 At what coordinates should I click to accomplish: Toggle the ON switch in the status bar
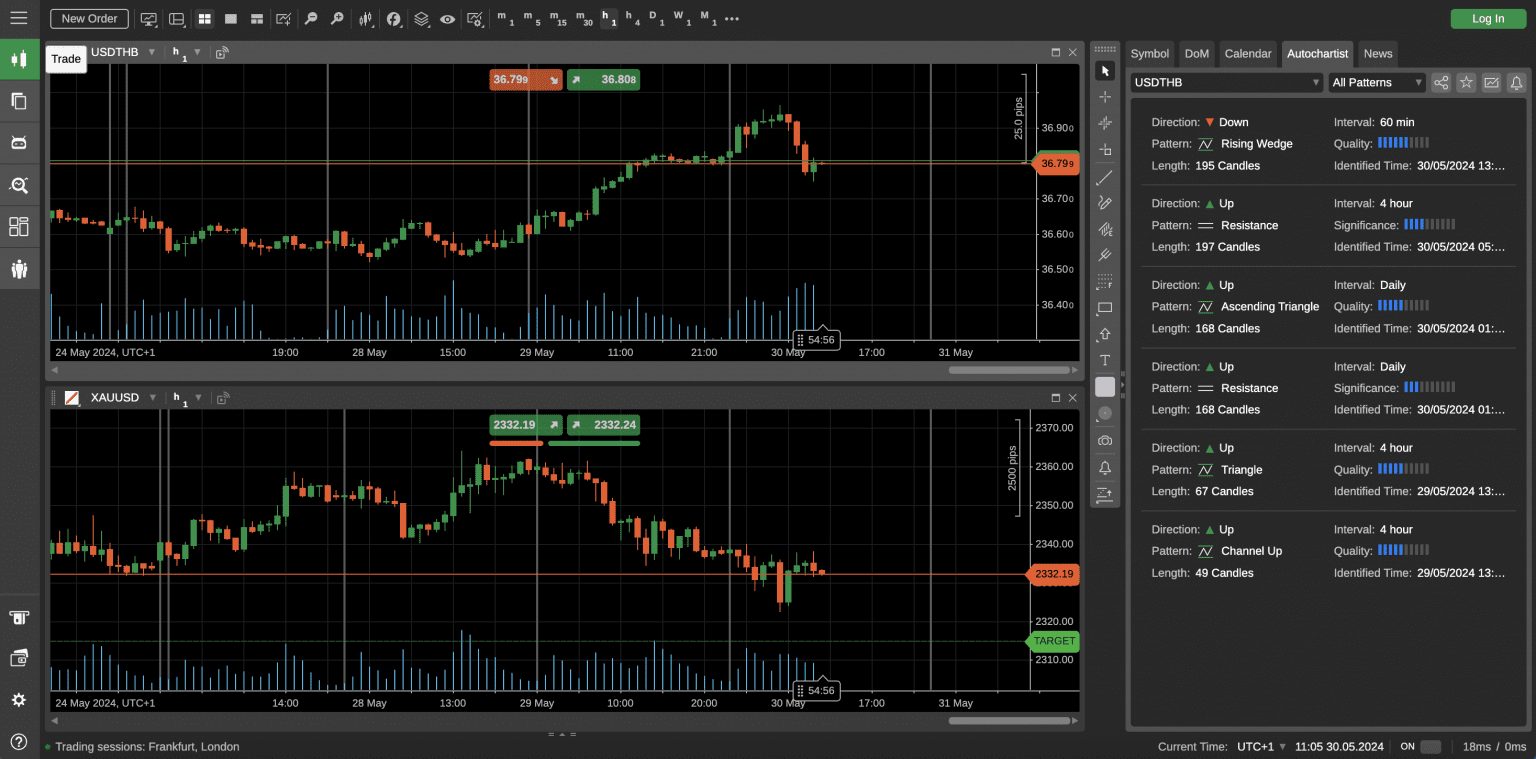pos(1431,747)
